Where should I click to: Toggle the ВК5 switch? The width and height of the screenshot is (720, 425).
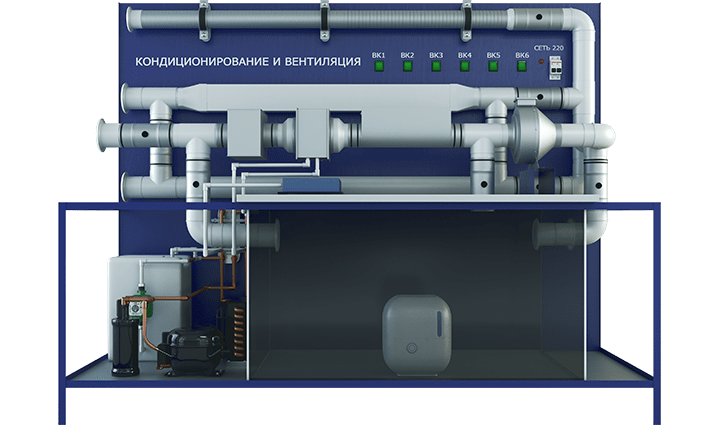click(x=493, y=68)
